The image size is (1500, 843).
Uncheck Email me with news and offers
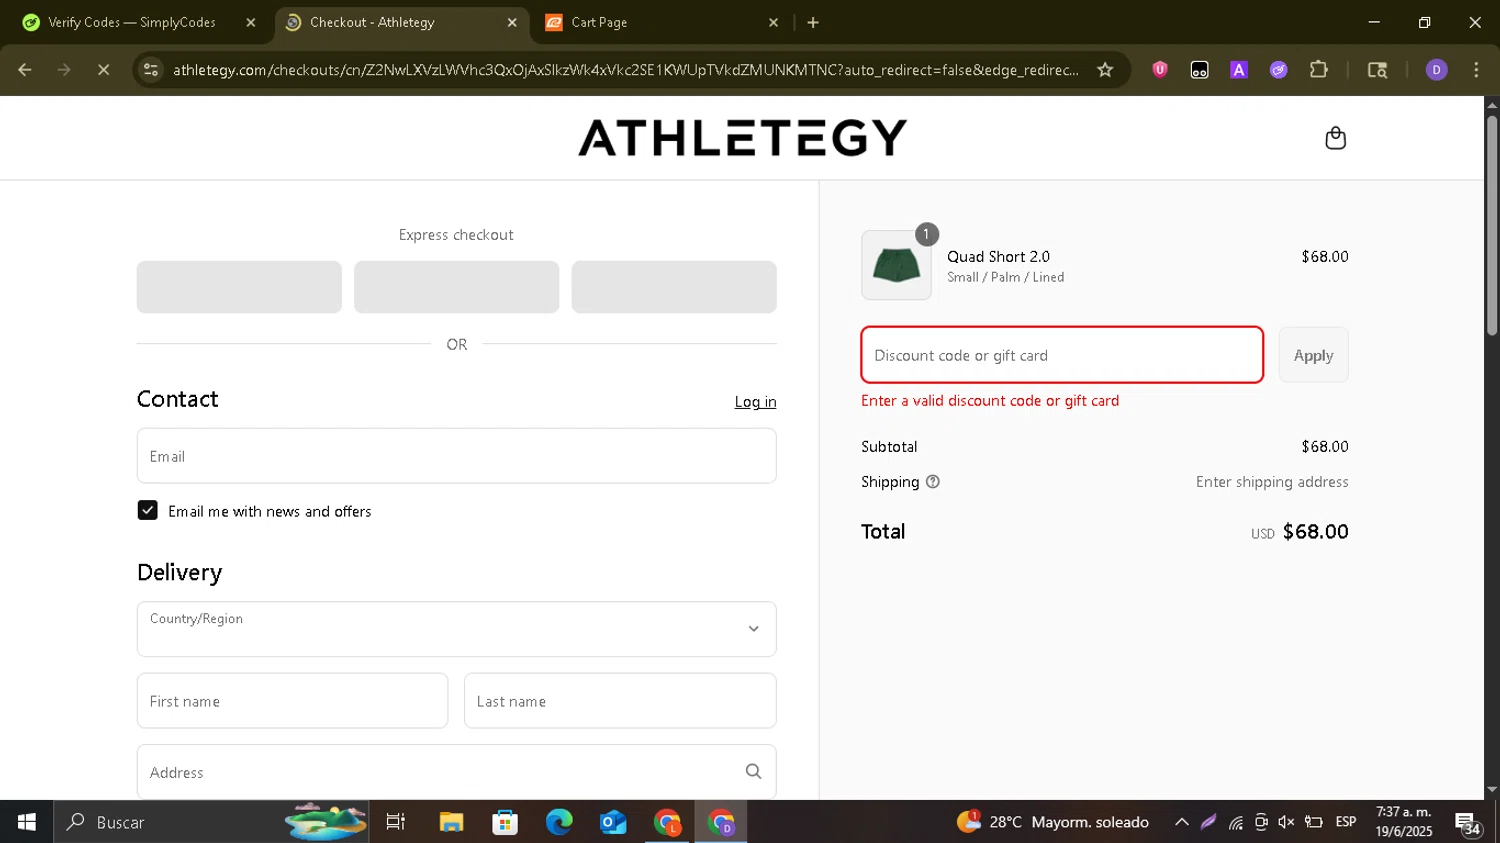147,510
